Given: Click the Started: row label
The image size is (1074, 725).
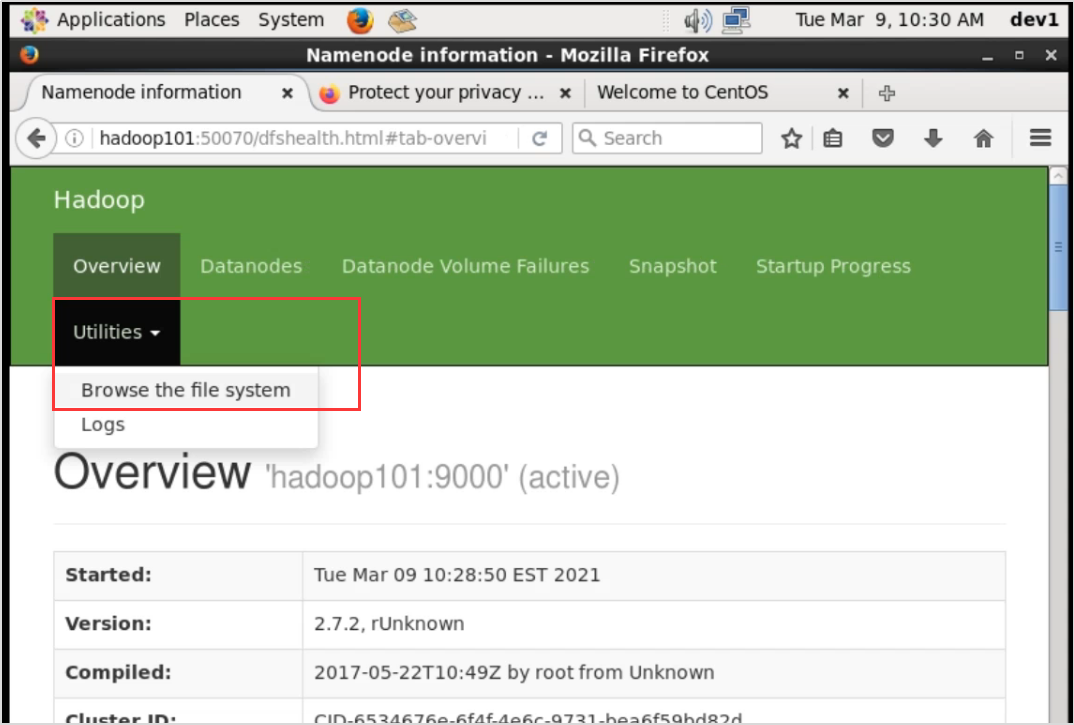Looking at the screenshot, I should tap(108, 575).
